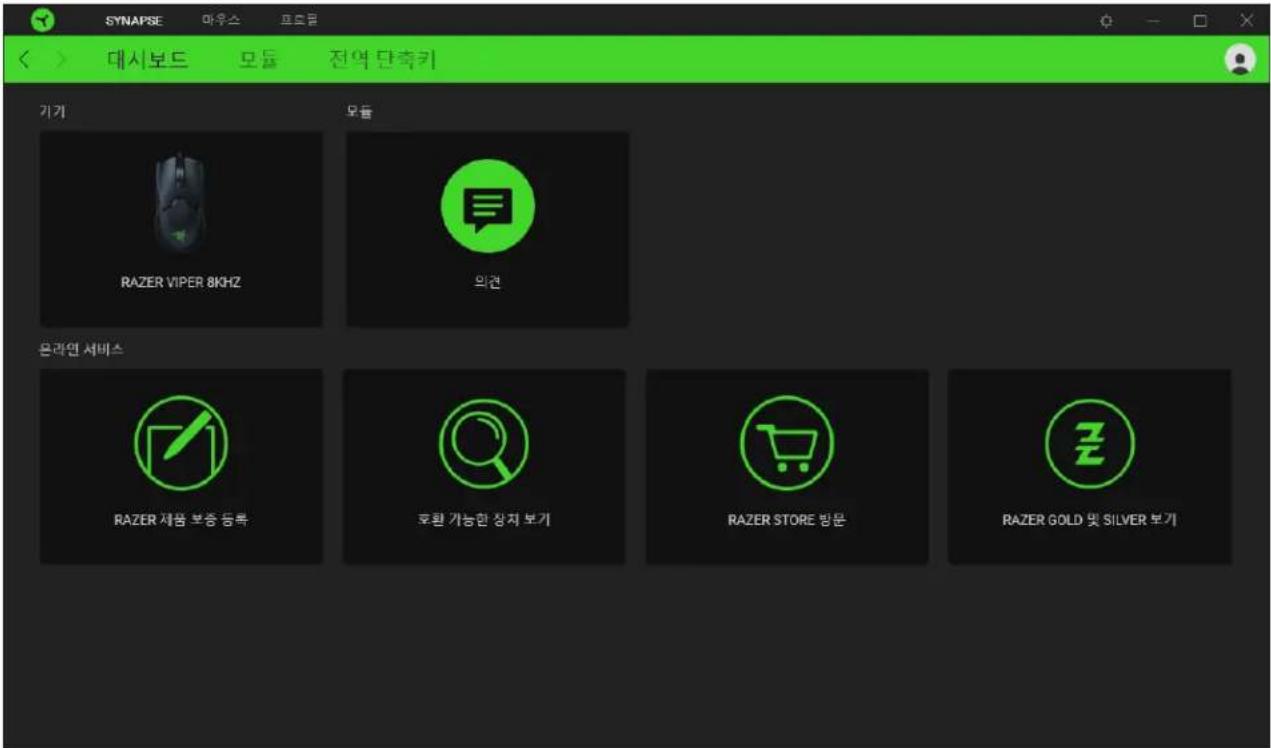Screen dimensions: 1271x748
Task: Open the Razer Store cart icon
Action: [787, 443]
